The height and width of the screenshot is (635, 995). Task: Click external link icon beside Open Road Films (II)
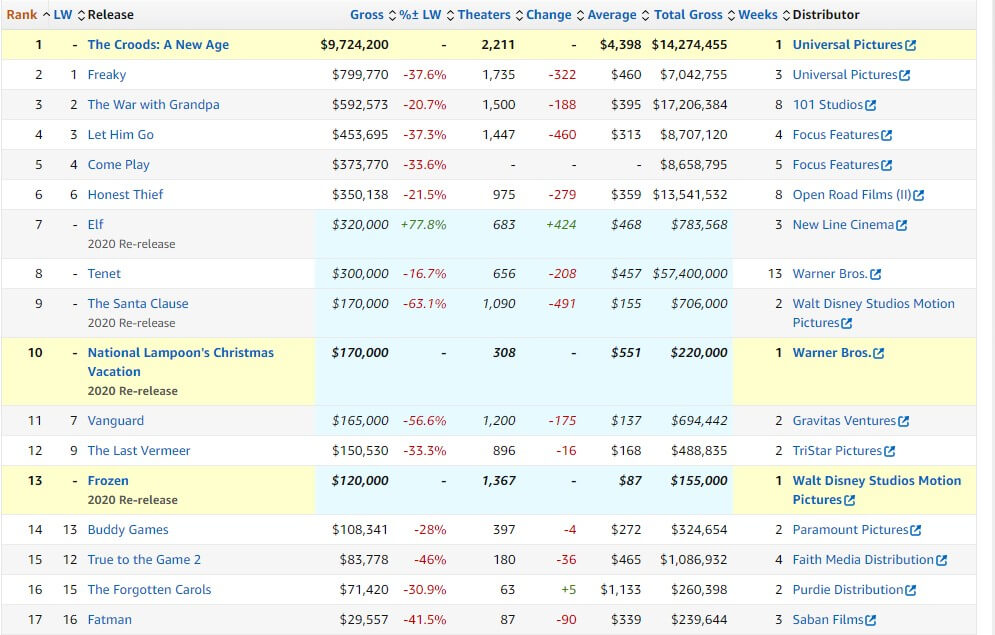point(918,195)
